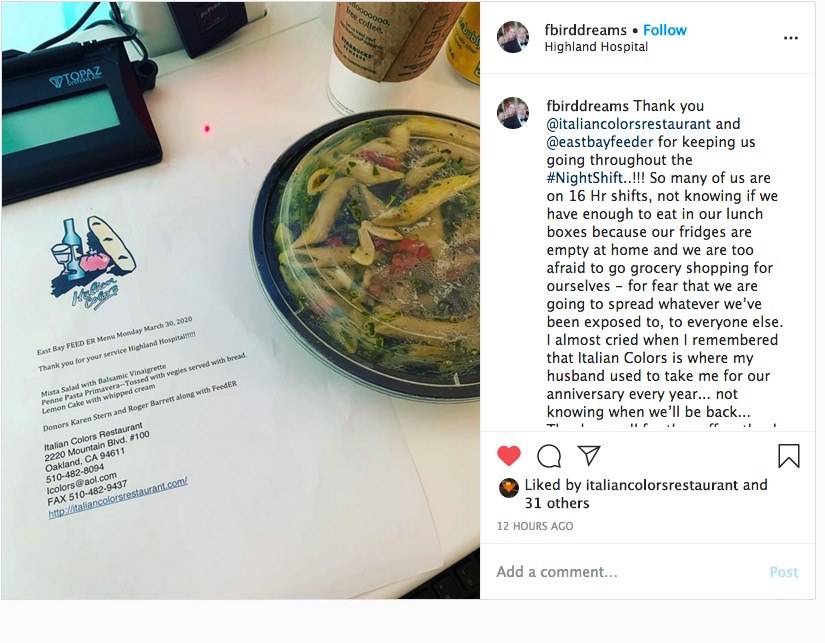The width and height of the screenshot is (825, 643).
Task: View the 31 others who liked
Action: click(x=557, y=503)
